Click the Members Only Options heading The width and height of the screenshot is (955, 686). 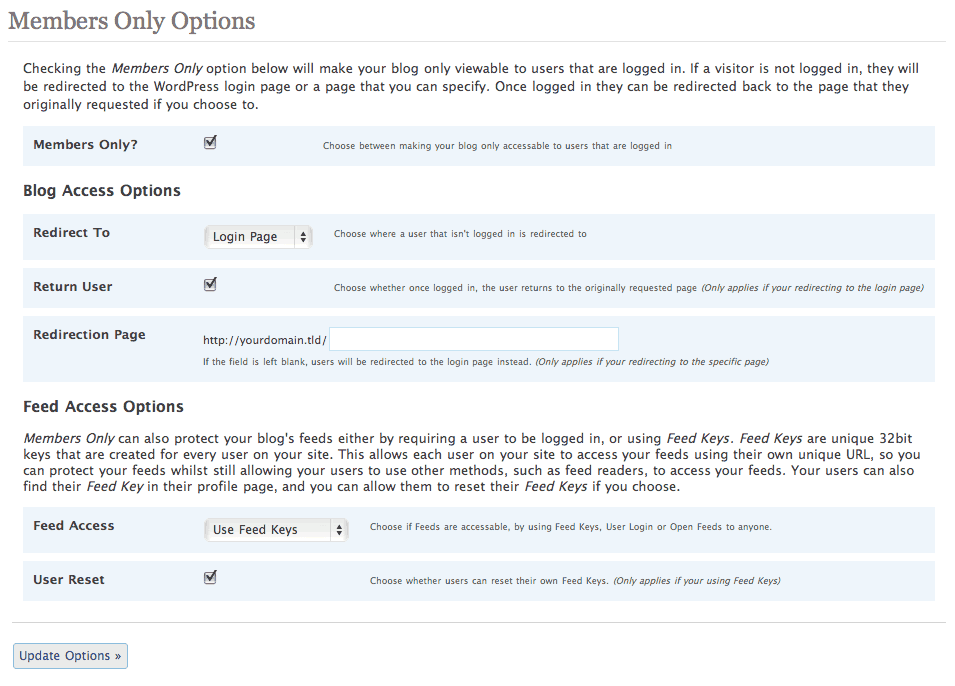[132, 21]
